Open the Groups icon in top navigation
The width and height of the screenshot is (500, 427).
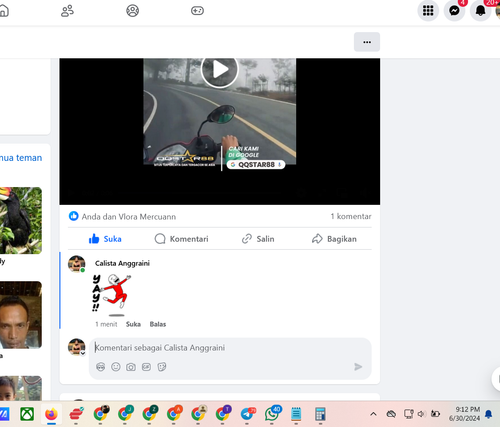[132, 11]
